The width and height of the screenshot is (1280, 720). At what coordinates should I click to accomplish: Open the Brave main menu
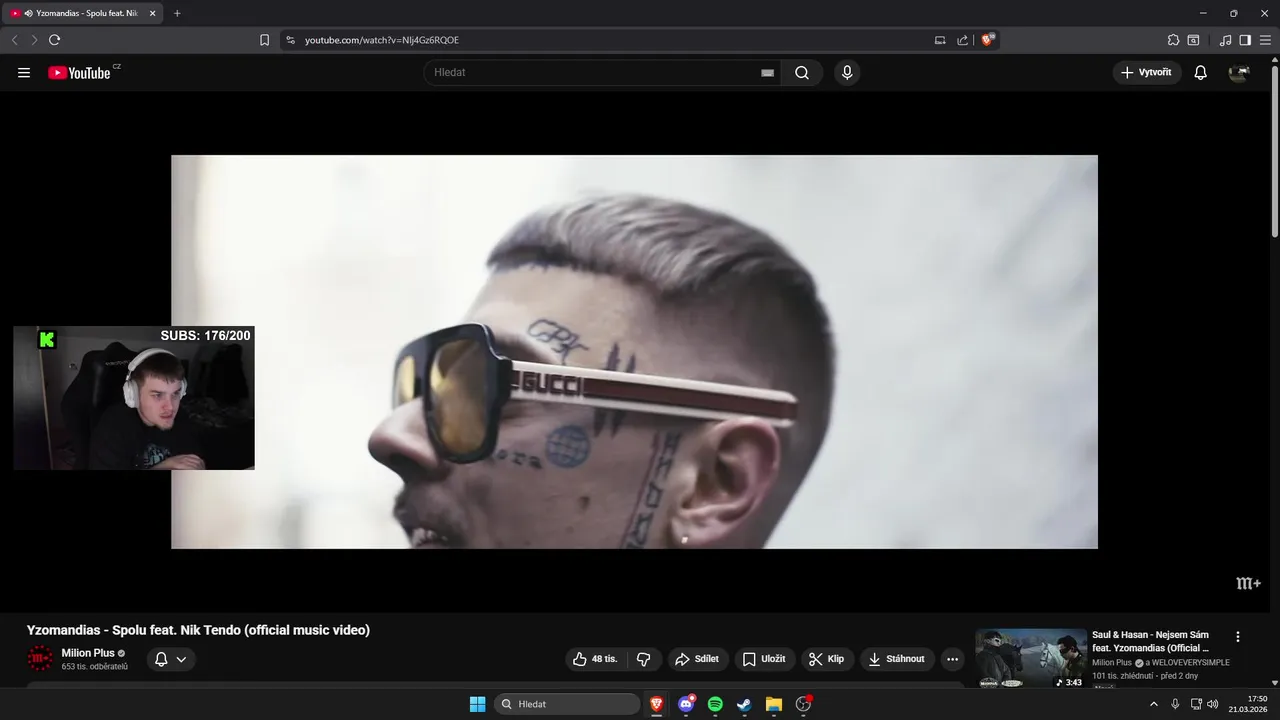tap(1265, 40)
